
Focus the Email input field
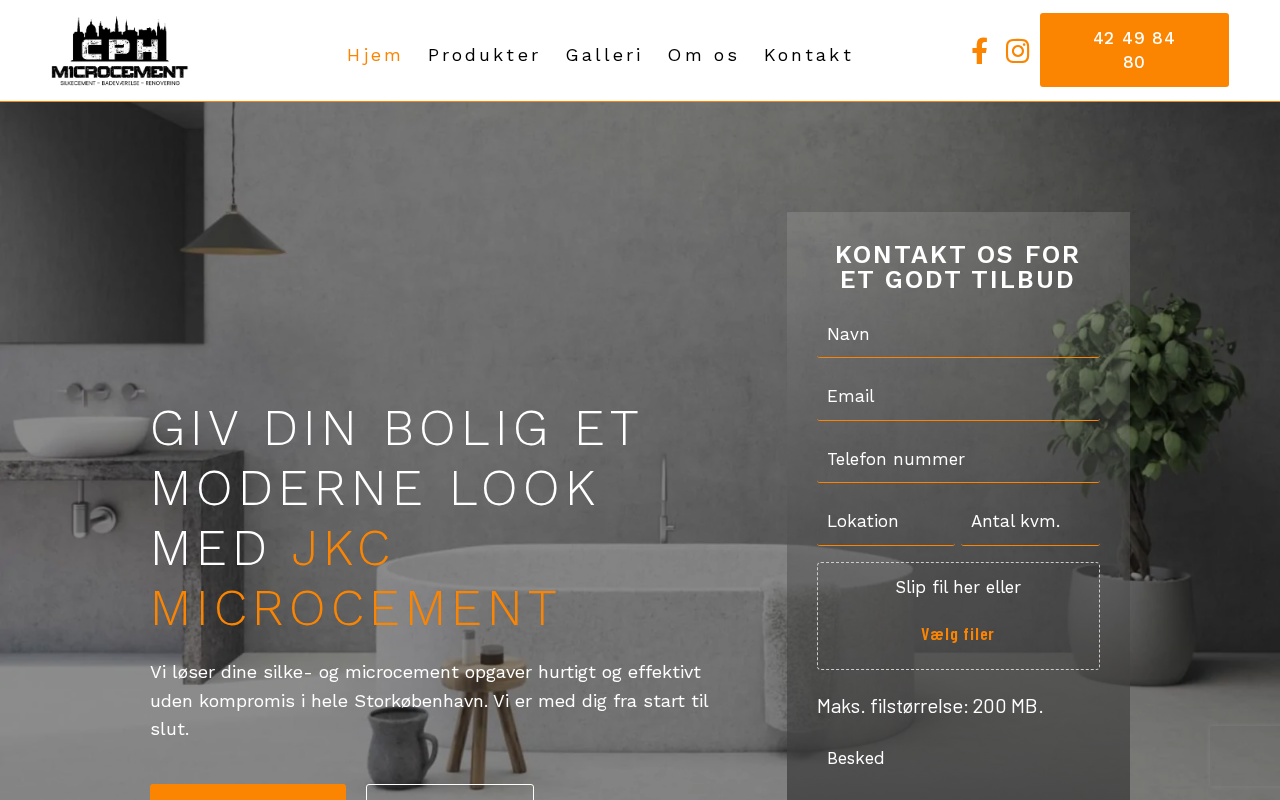pos(958,397)
